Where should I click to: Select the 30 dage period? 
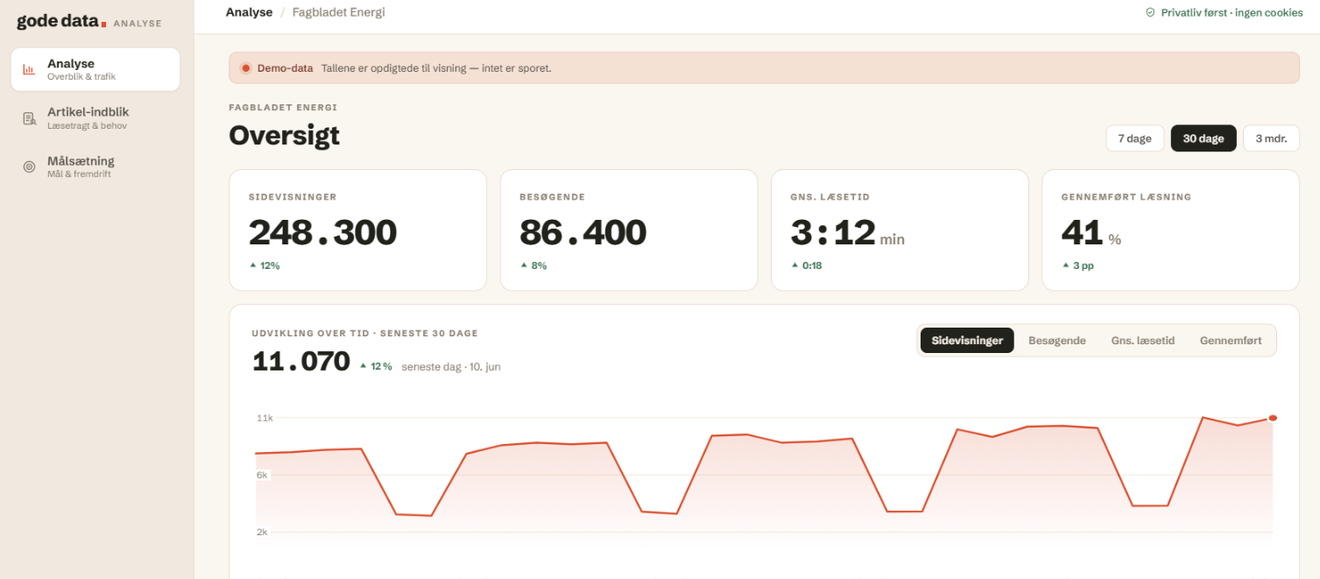point(1203,138)
